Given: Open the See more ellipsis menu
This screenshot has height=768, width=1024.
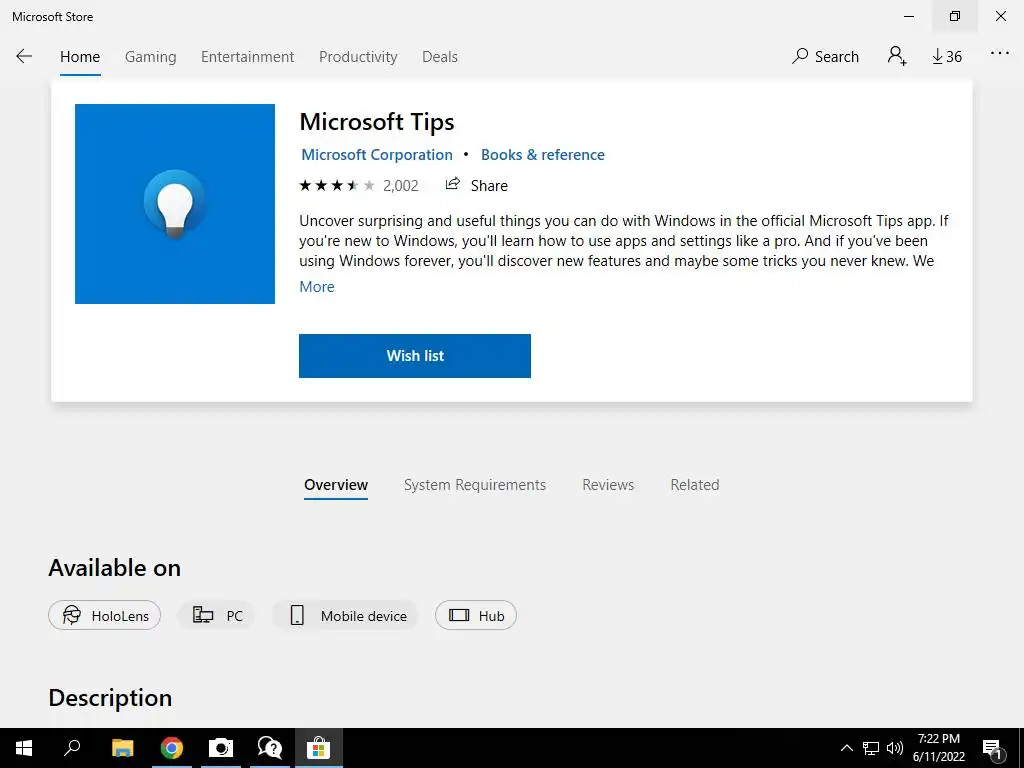Looking at the screenshot, I should point(1000,54).
